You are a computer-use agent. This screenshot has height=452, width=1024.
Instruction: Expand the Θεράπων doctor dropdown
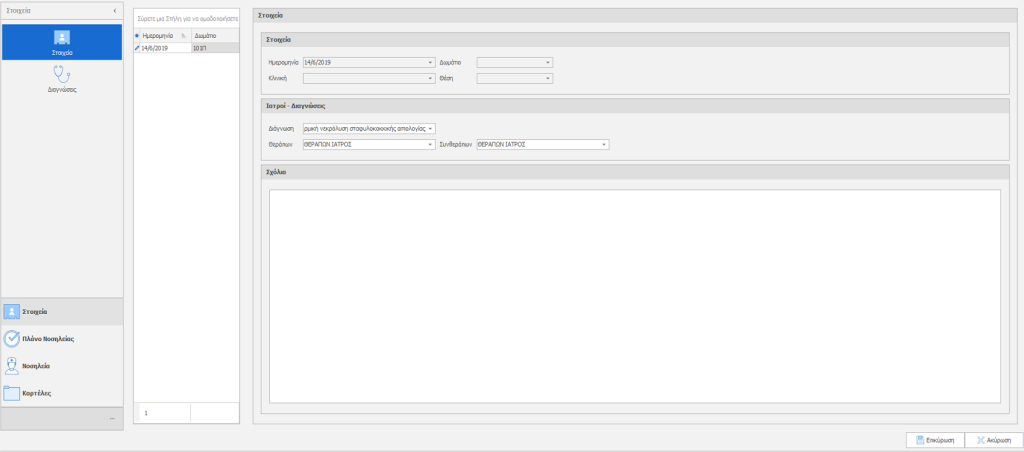[x=429, y=143]
